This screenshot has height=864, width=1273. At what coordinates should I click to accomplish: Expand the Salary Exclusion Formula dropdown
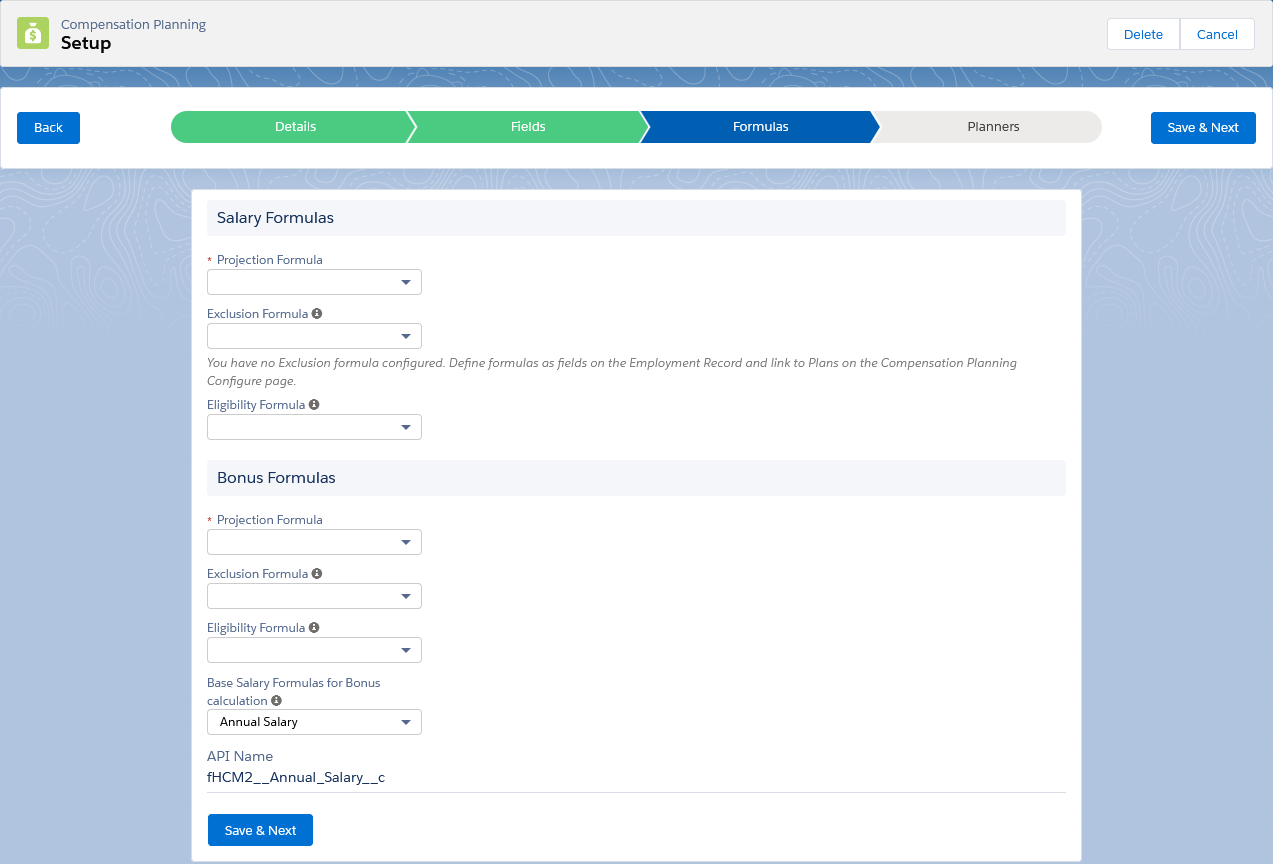[x=314, y=337]
